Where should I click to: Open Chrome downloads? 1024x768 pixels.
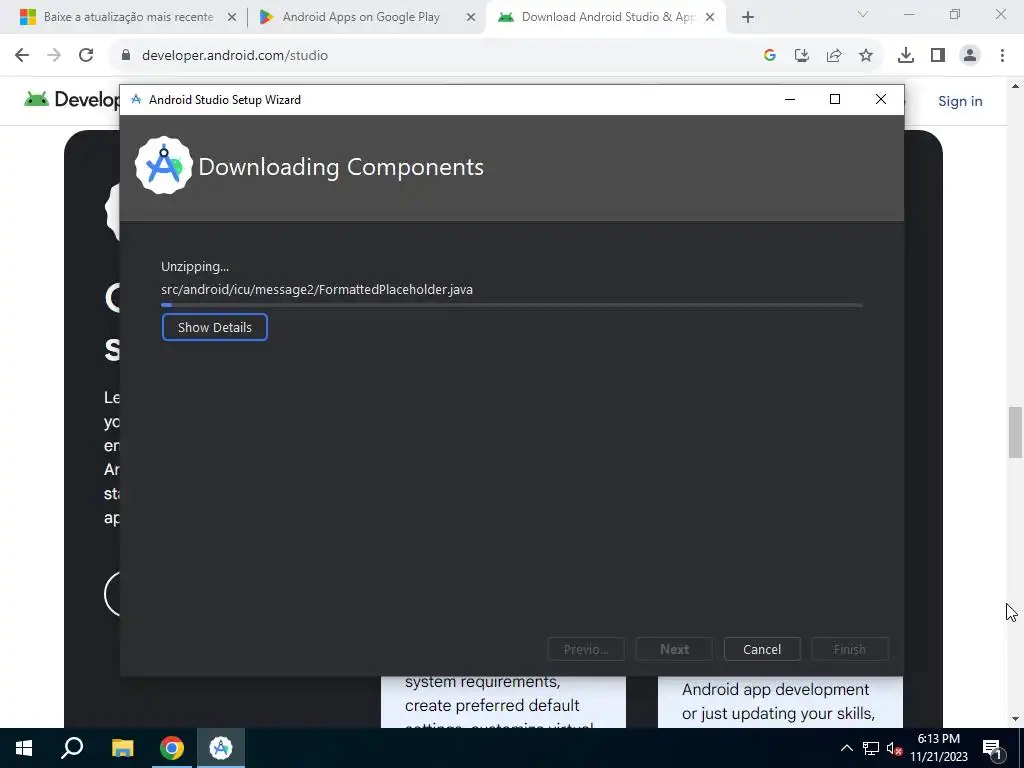[x=905, y=56]
